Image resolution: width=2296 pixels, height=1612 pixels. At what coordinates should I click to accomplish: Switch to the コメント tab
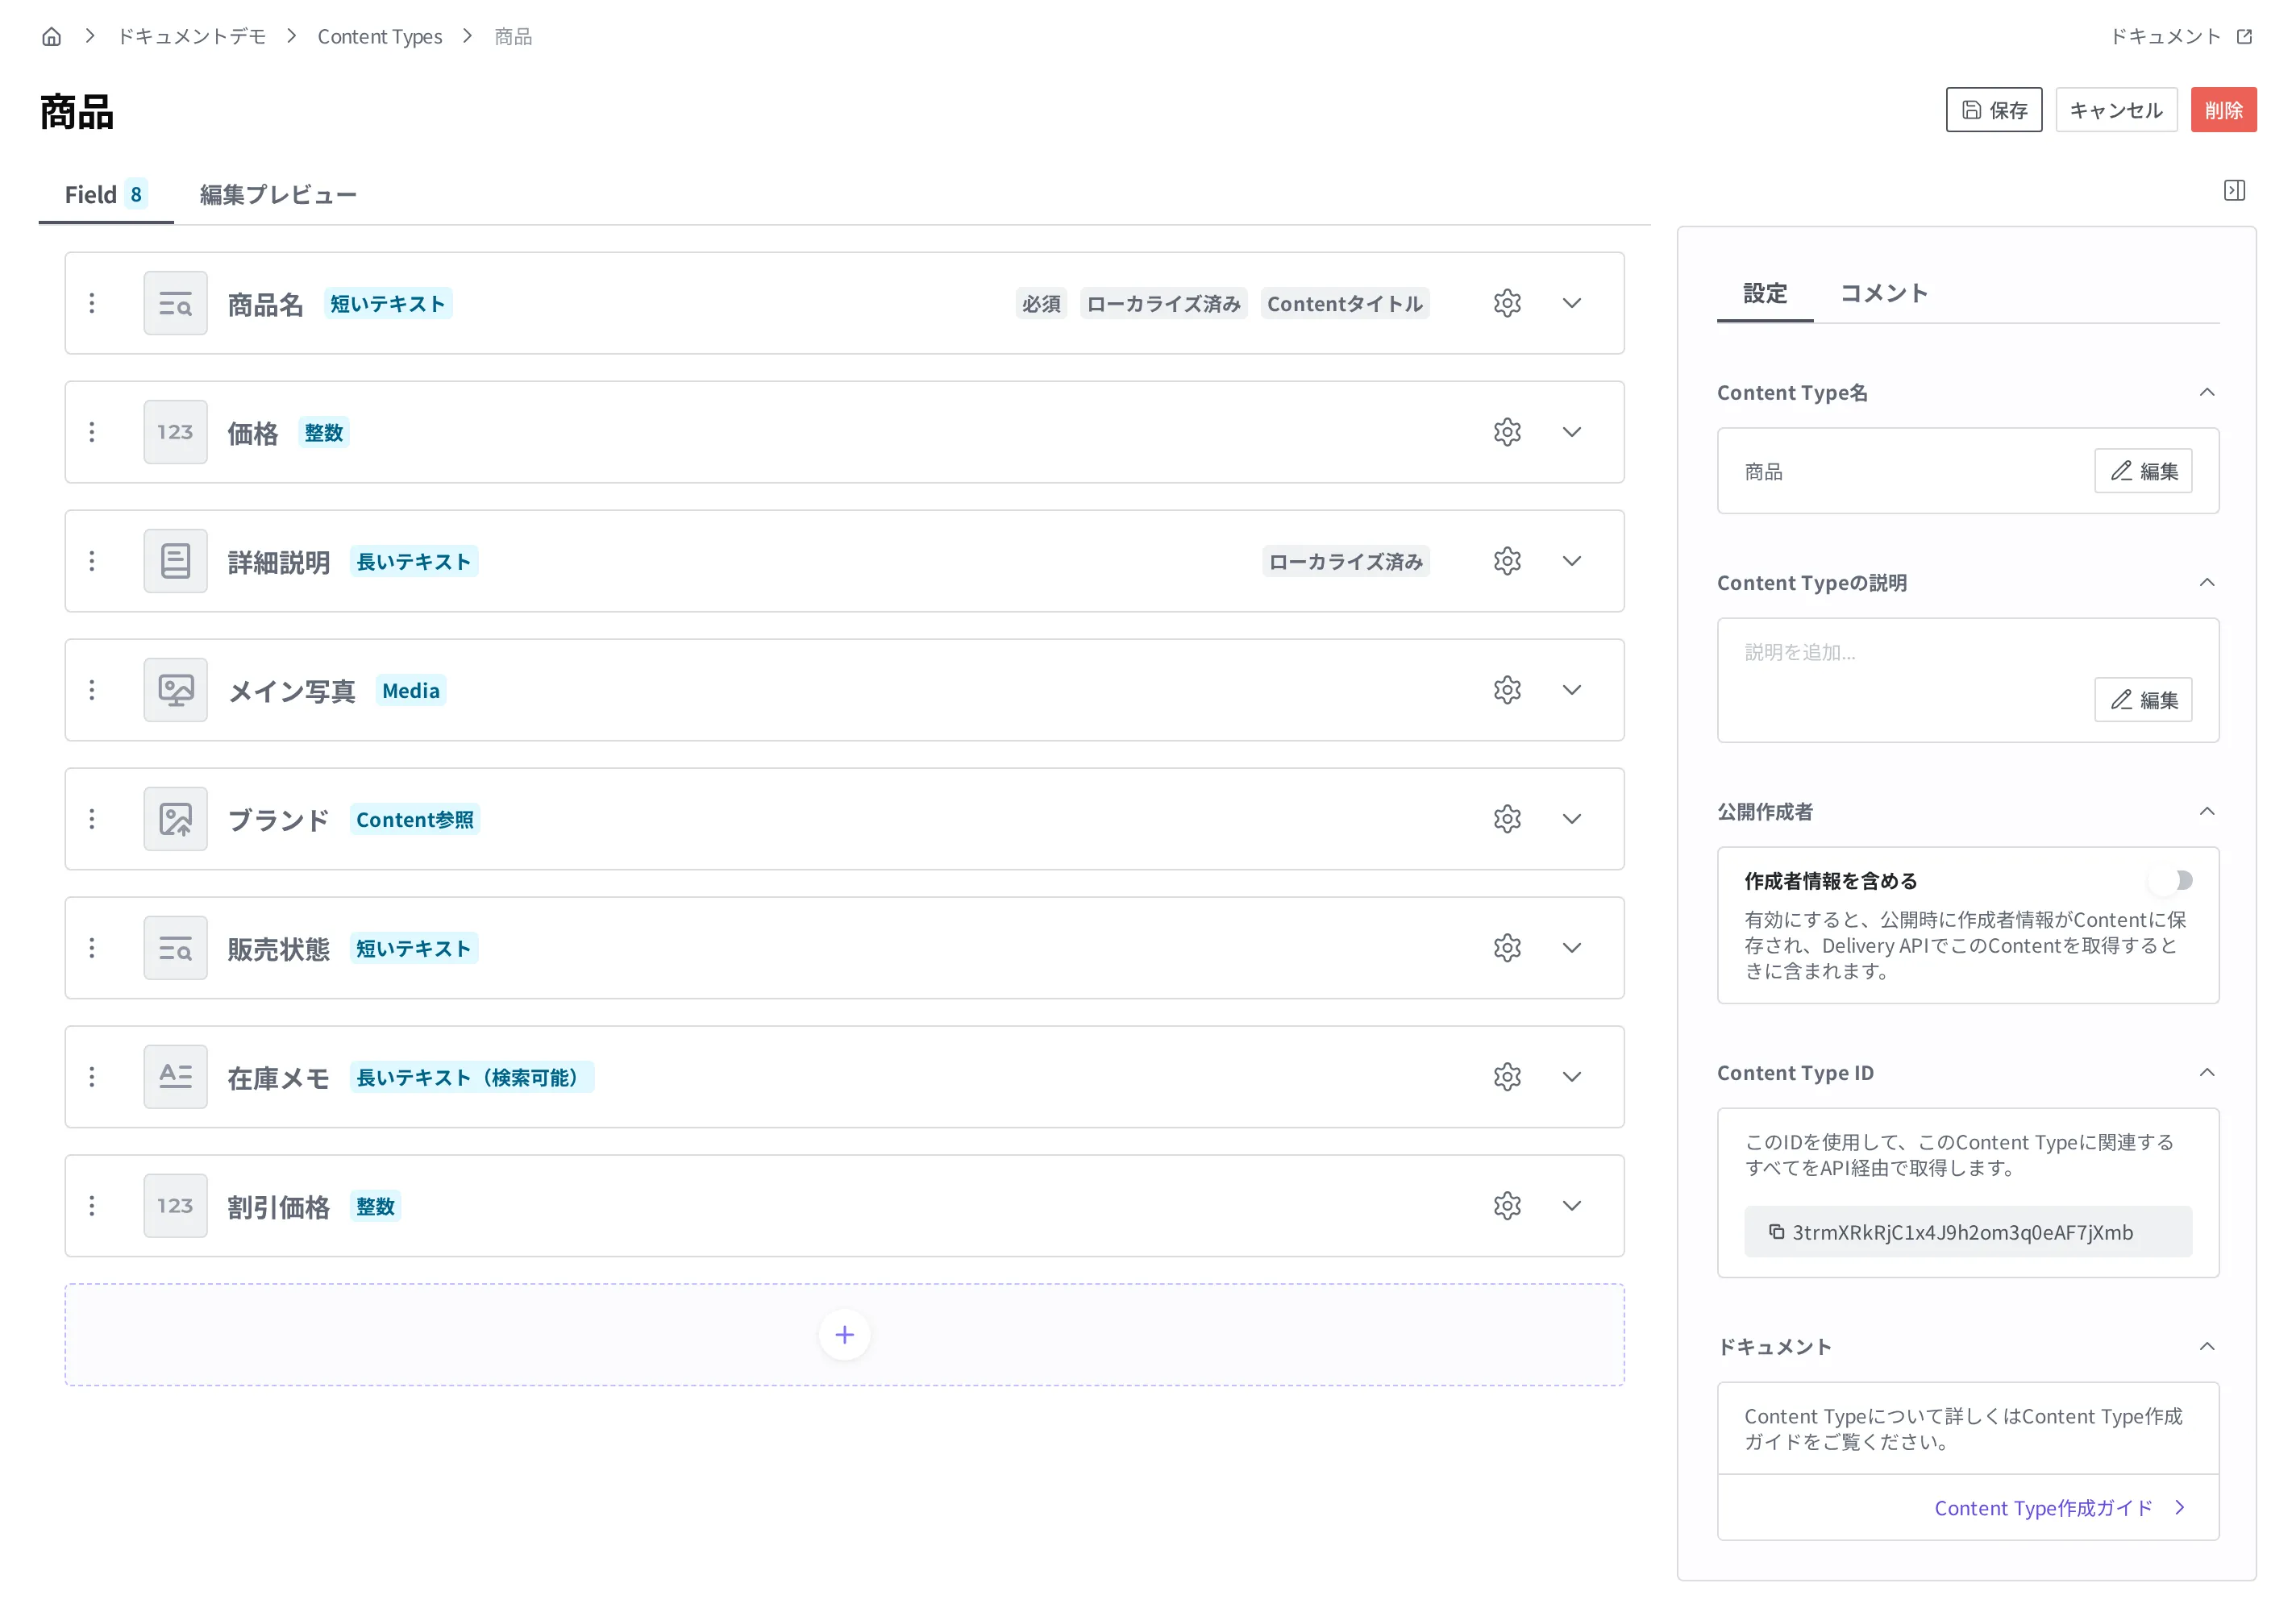(x=1884, y=293)
